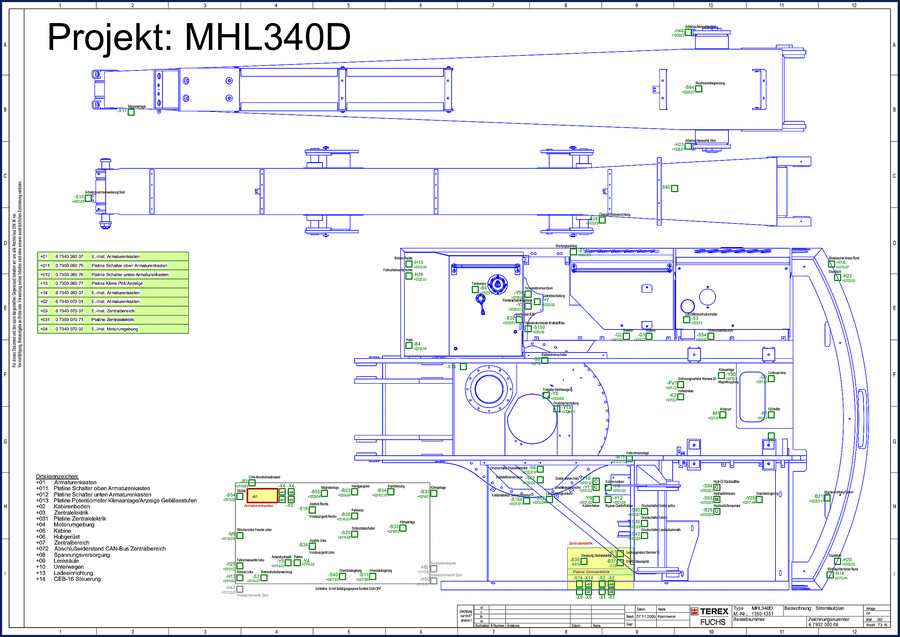This screenshot has height=637, width=900.
Task: Select list entry '+14 CEB-16 Steuerung'
Action: coord(68,578)
